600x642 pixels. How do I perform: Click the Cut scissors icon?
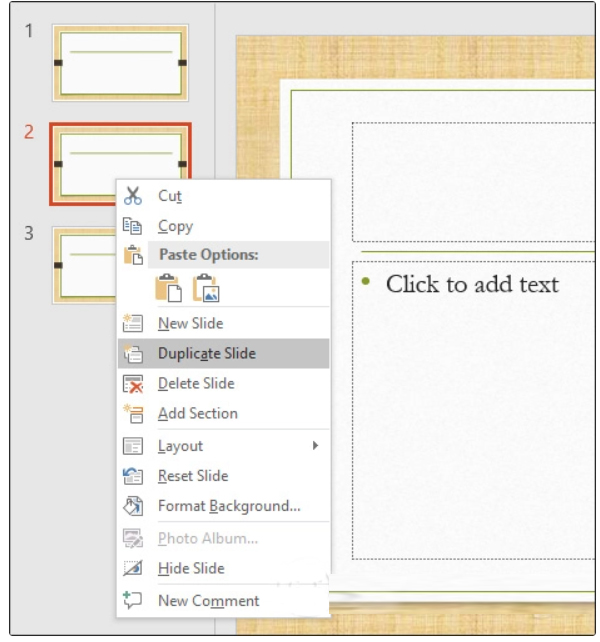coord(133,196)
